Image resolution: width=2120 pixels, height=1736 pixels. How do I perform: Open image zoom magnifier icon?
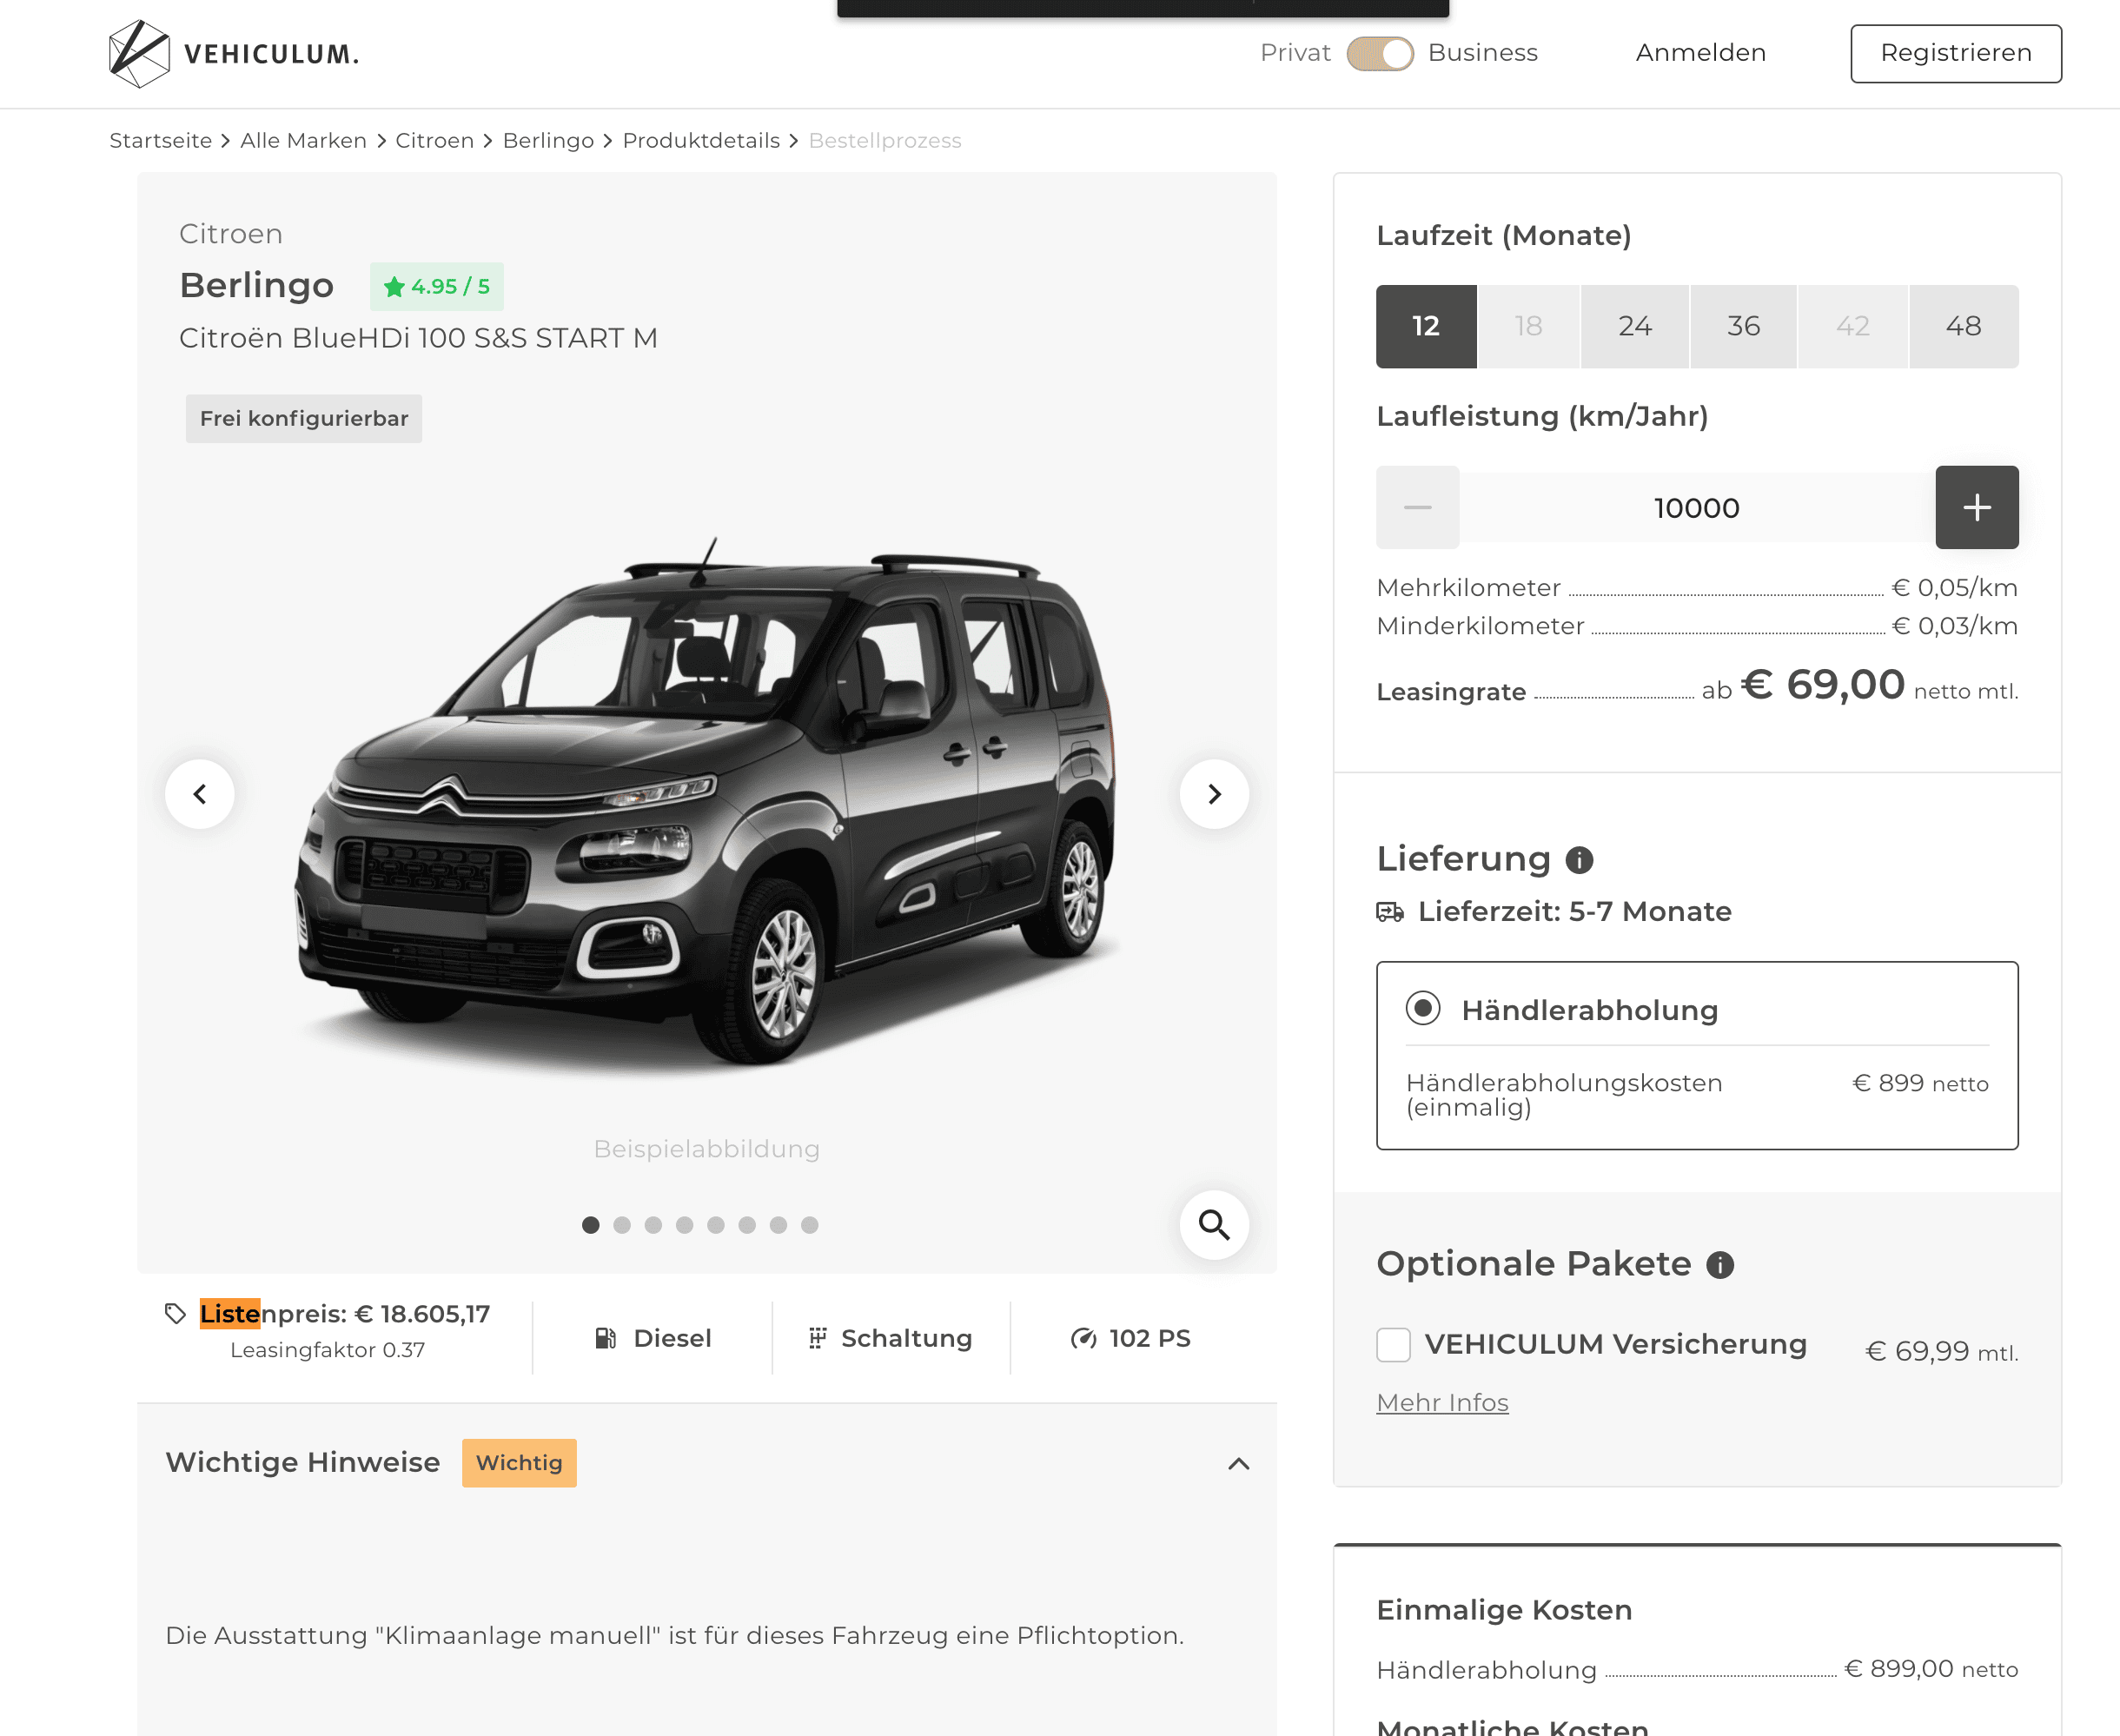coord(1214,1224)
